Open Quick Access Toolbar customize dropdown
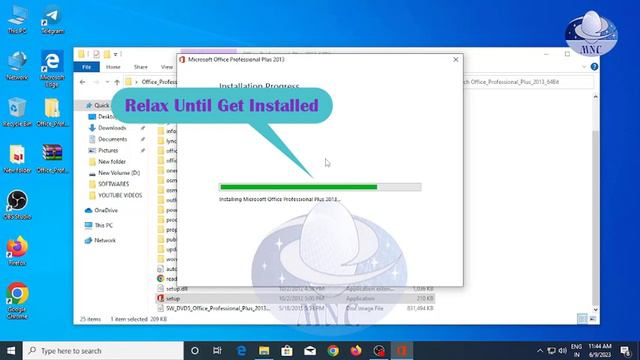This screenshot has width=640, height=360. [116, 54]
